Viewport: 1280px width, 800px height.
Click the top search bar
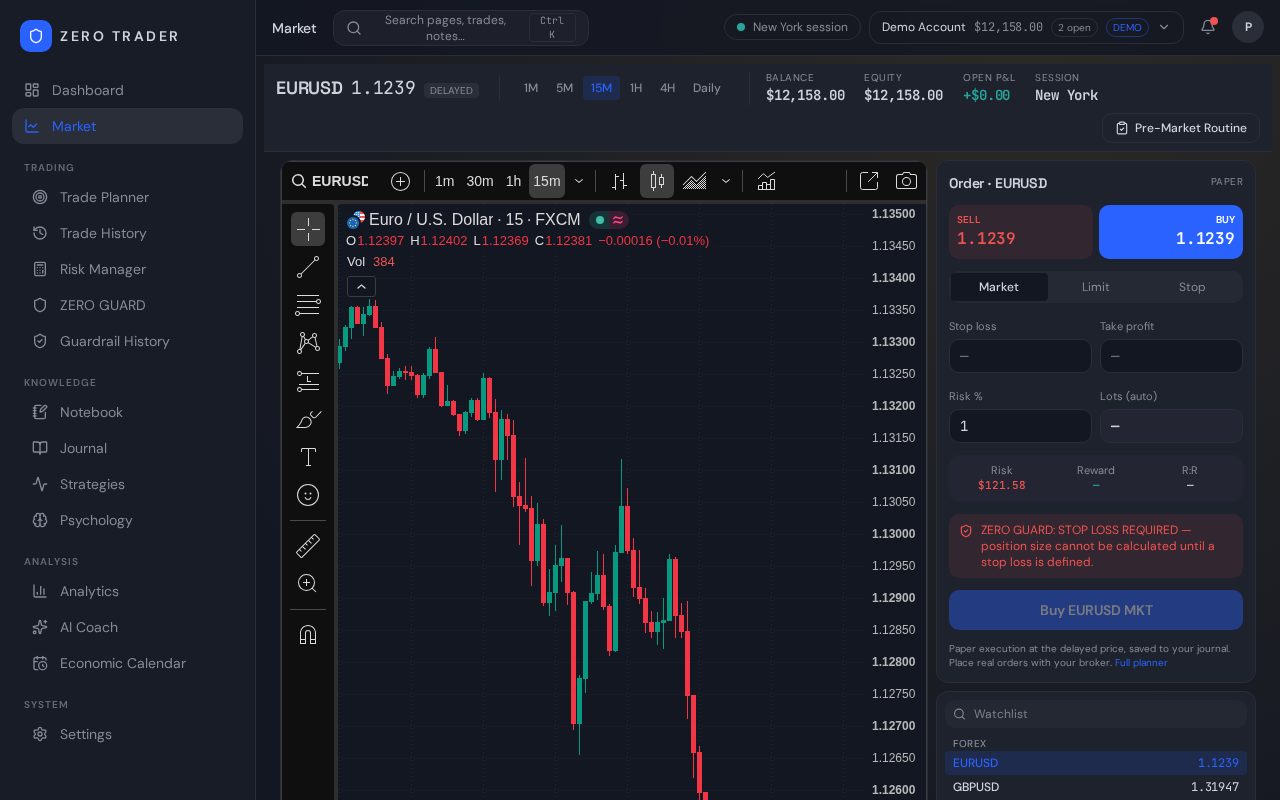[461, 28]
